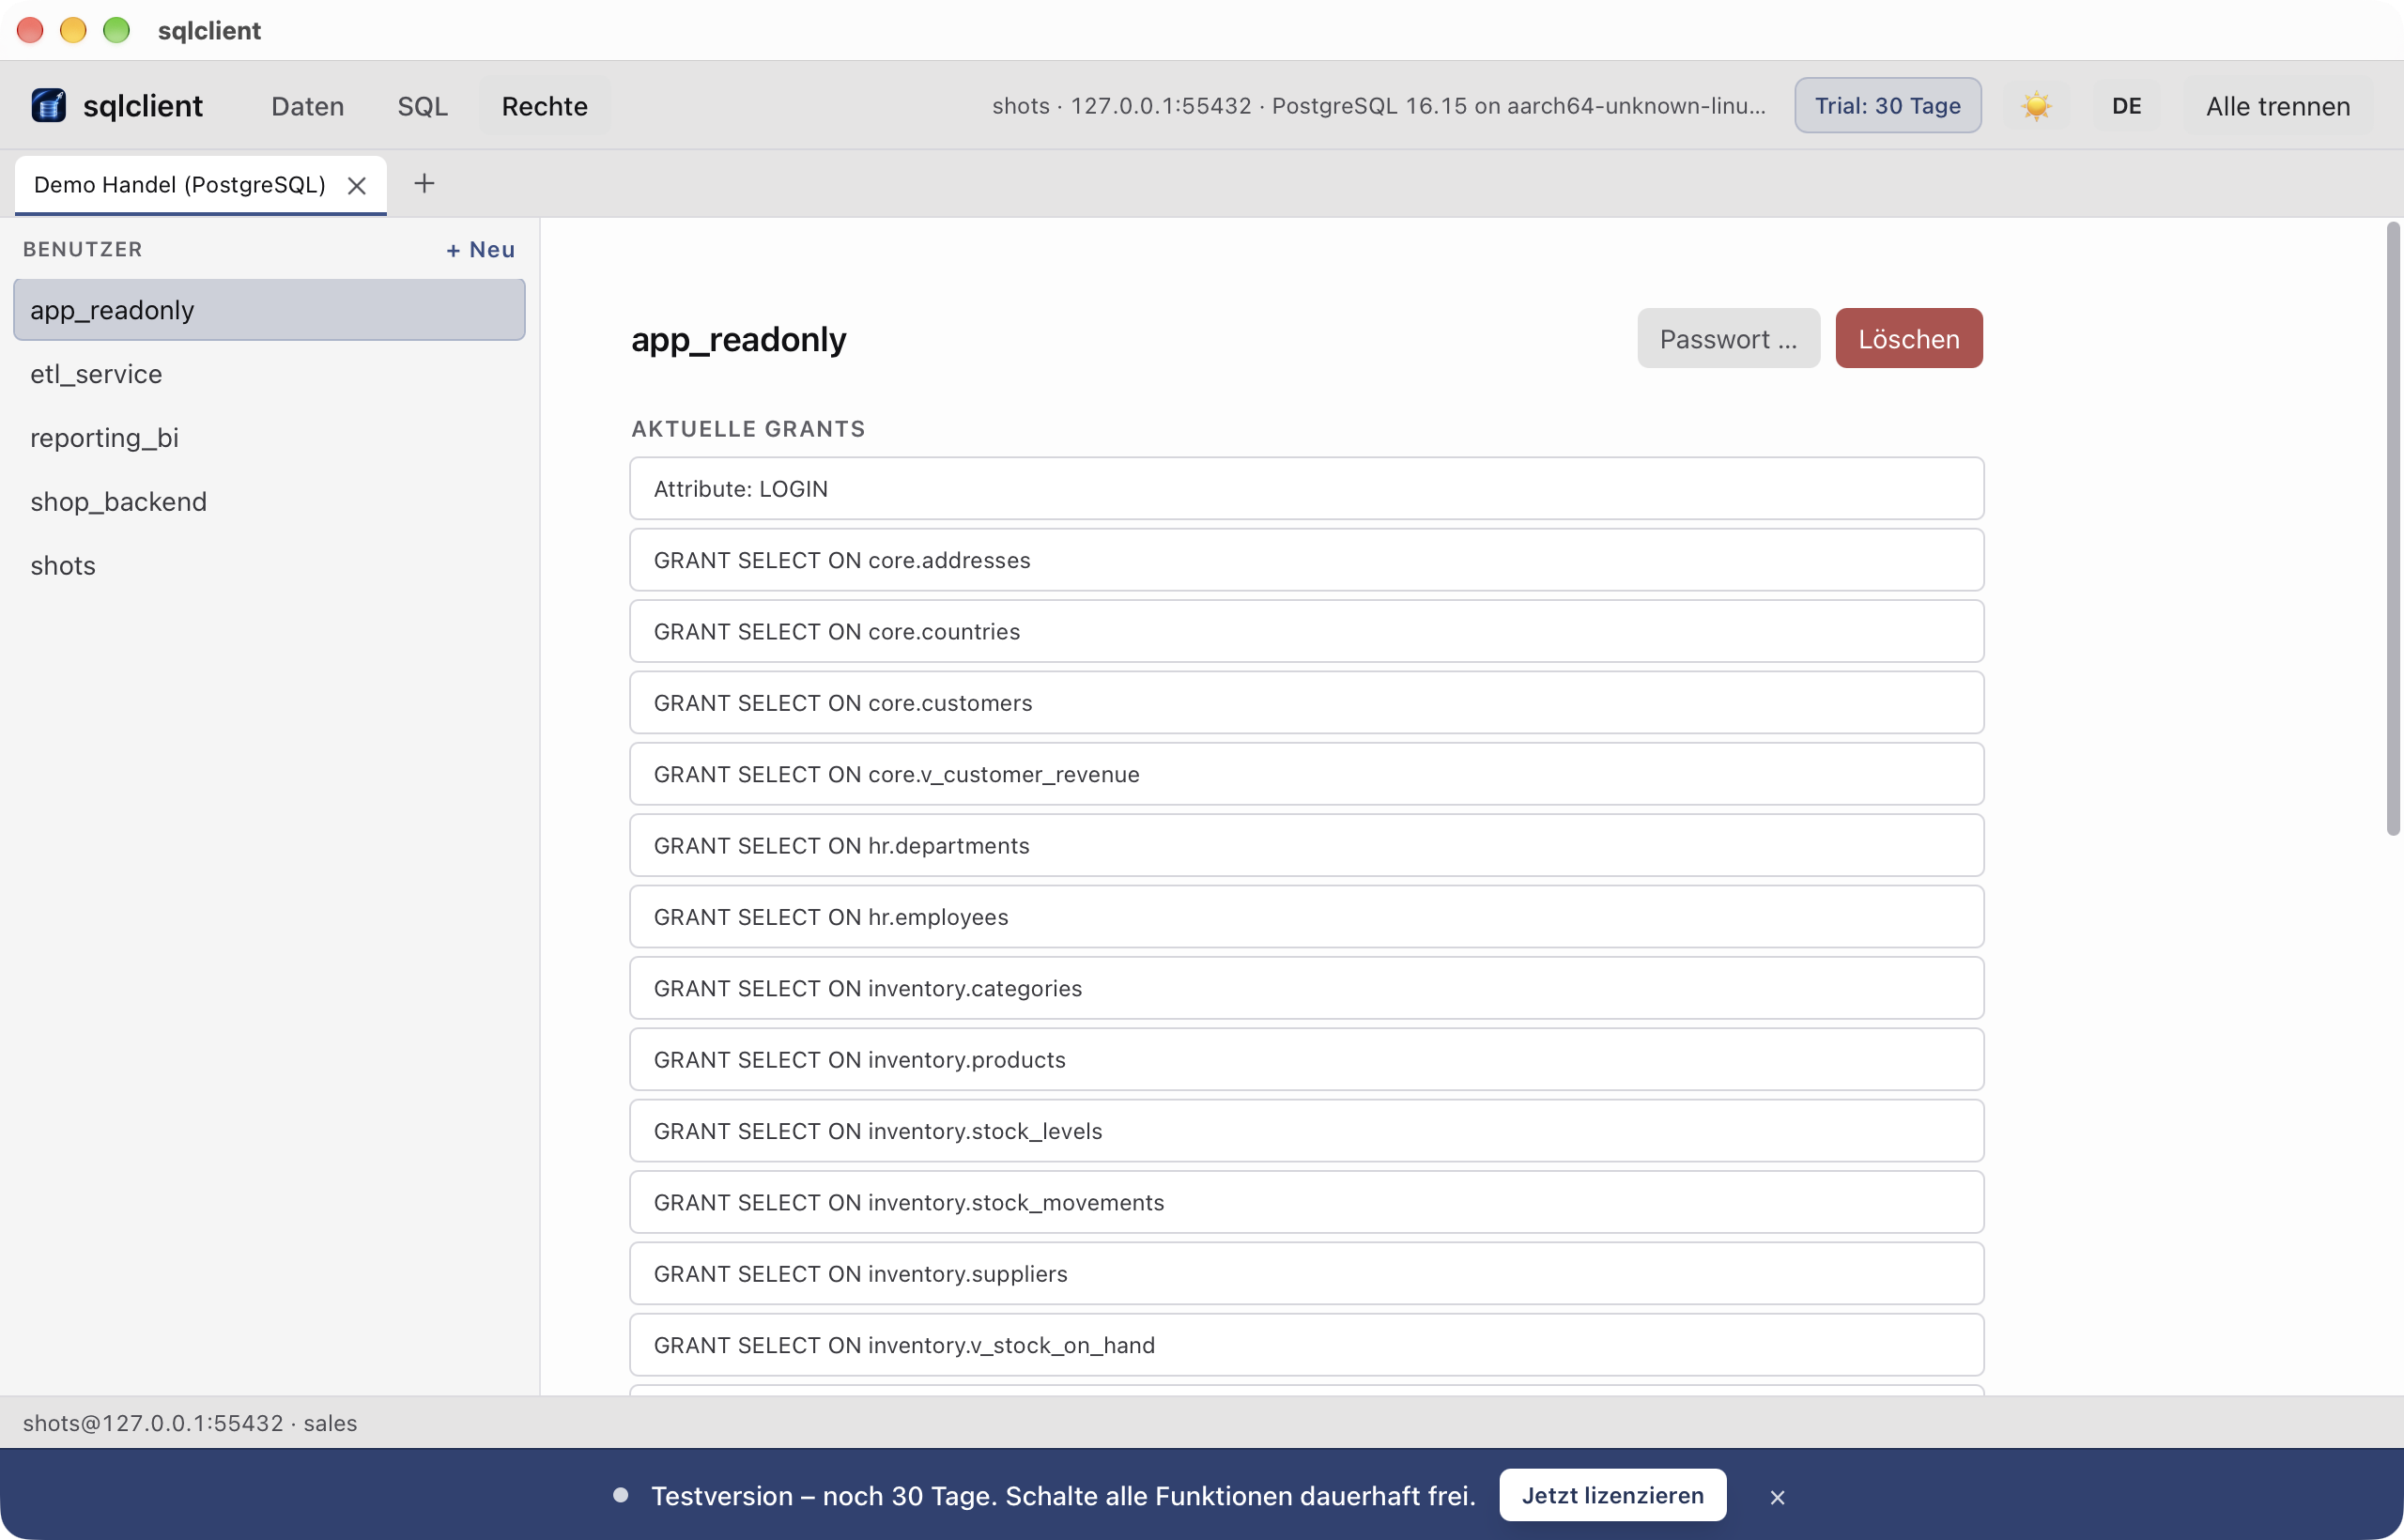Click the Trial: 30 Tage badge
Image resolution: width=2404 pixels, height=1540 pixels.
[x=1887, y=106]
